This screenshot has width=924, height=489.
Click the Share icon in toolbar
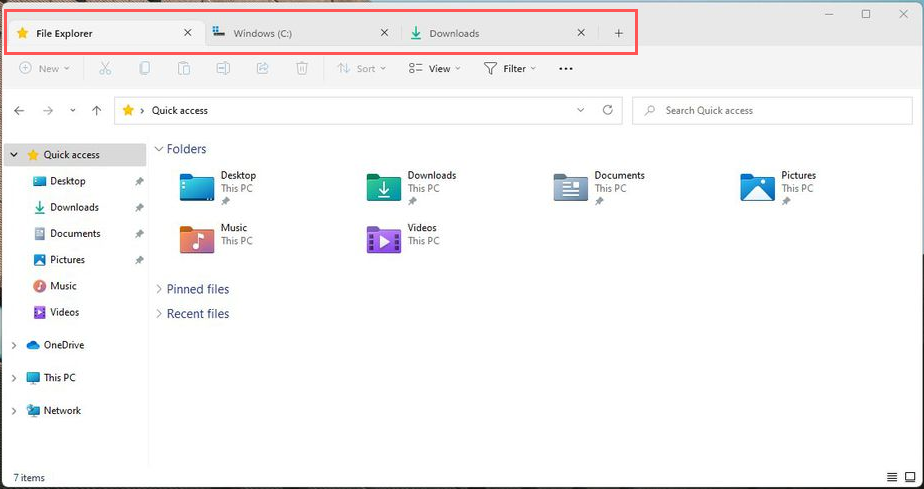point(262,68)
